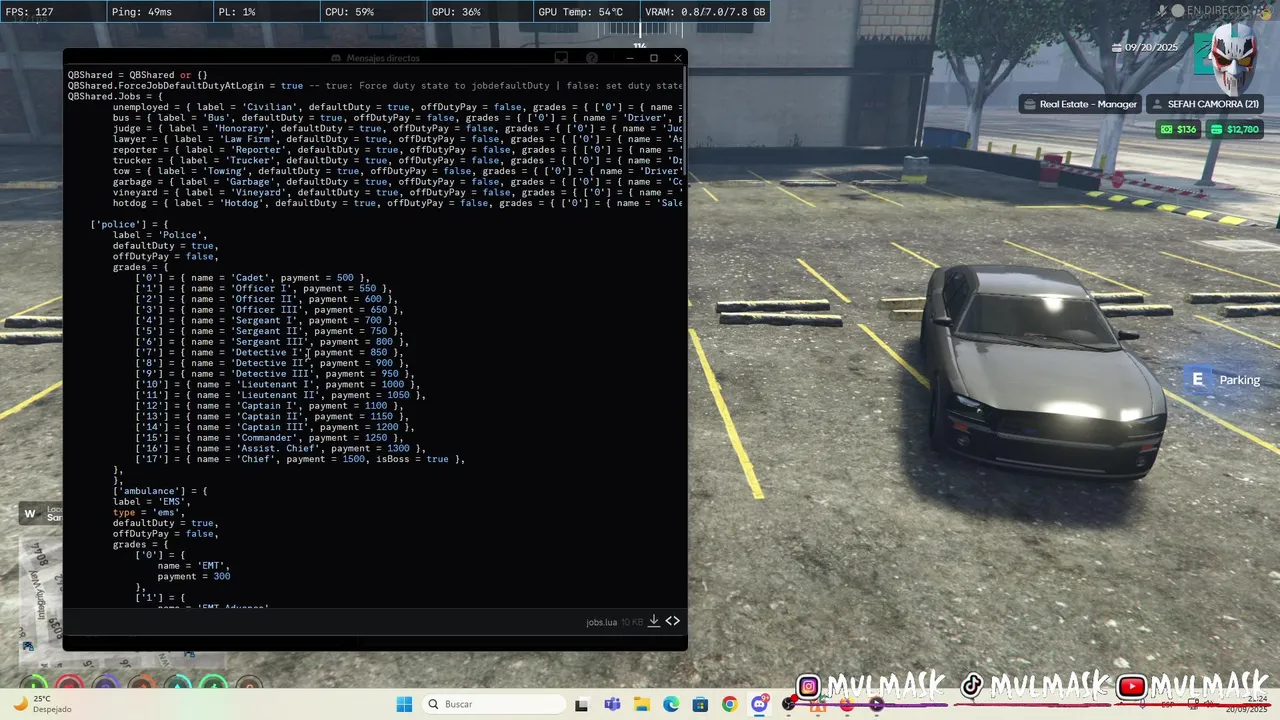Screen dimensions: 1280x720
Task: Click the 'Detective III' payment 950 line
Action: [x=274, y=374]
